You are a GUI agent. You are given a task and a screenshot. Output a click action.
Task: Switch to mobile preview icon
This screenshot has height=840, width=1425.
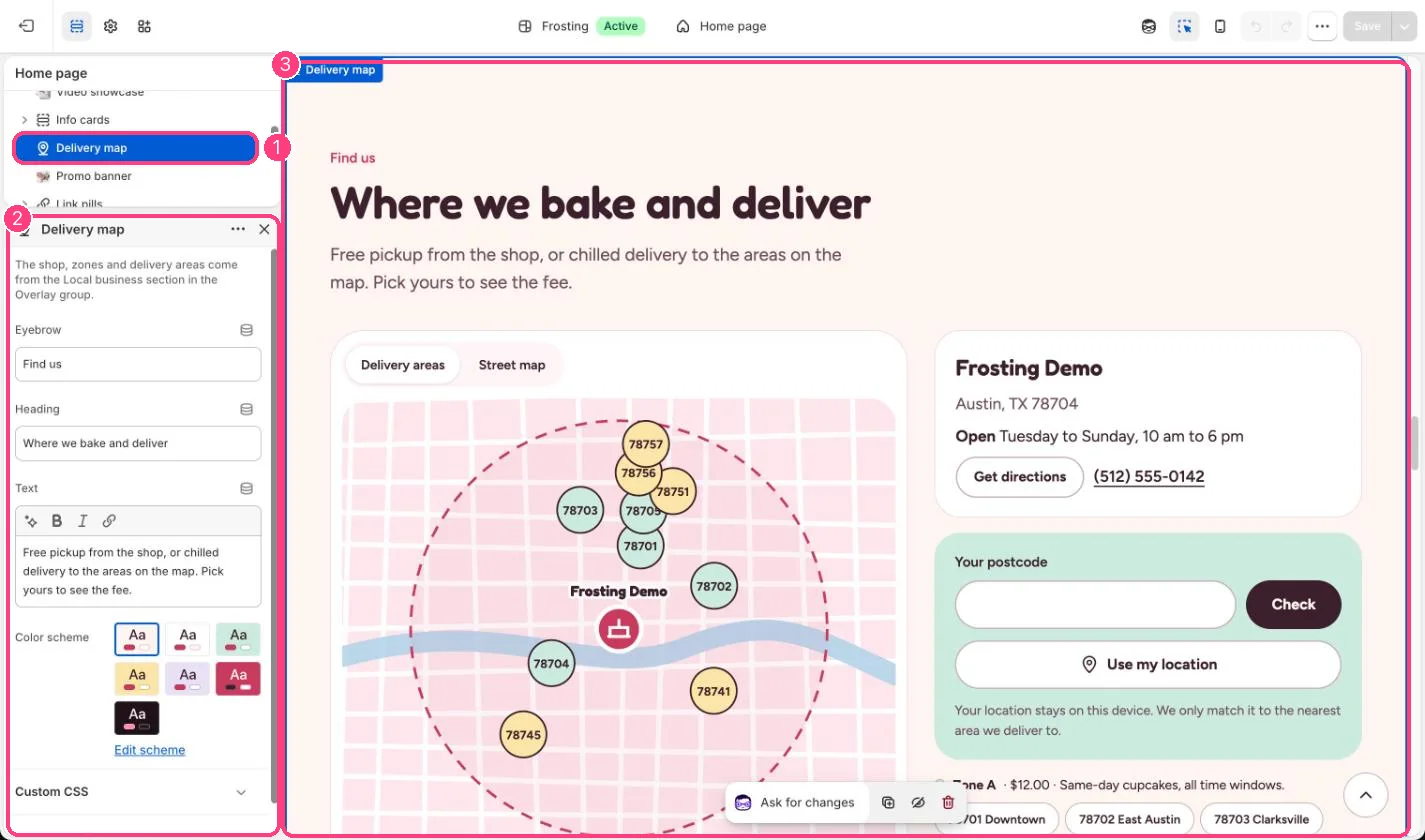(1220, 26)
